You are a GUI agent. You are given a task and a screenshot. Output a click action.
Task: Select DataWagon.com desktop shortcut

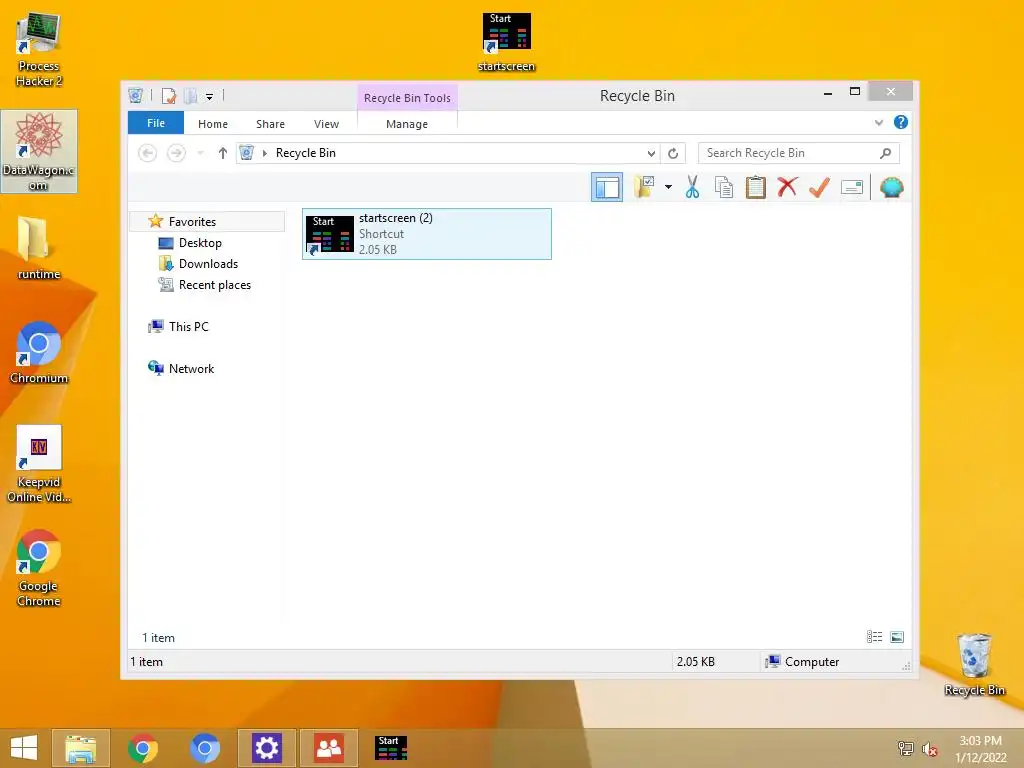tap(39, 152)
